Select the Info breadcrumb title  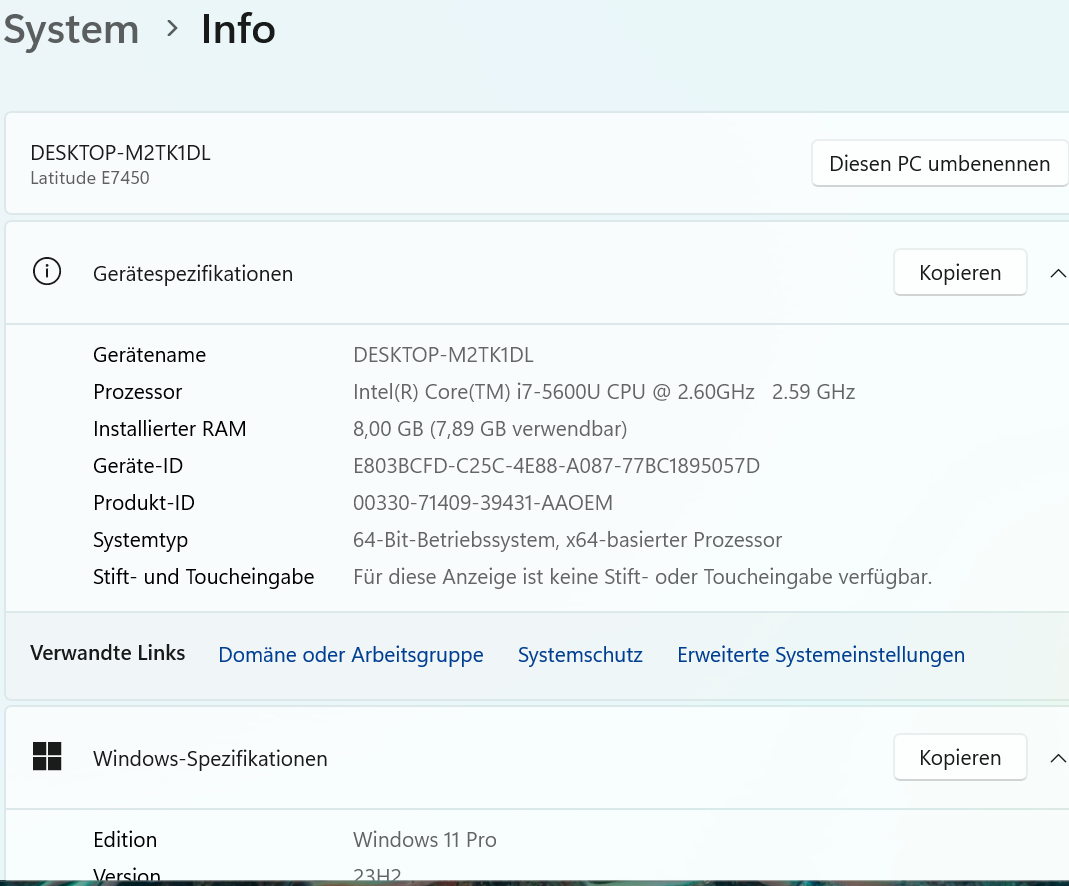238,30
